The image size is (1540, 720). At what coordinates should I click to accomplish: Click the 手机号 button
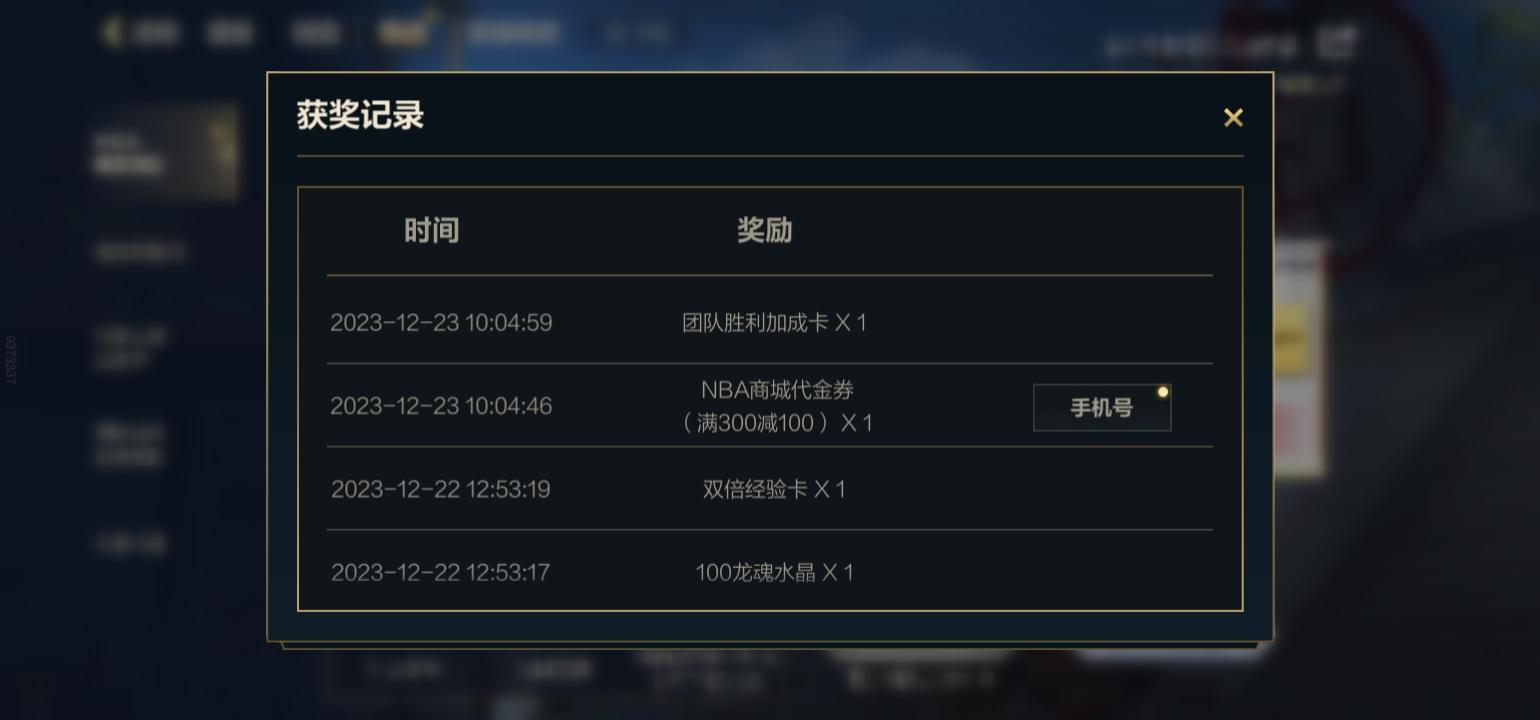tap(1102, 408)
